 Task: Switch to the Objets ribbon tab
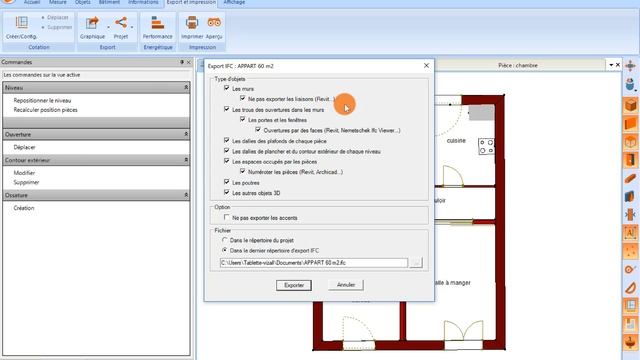tap(82, 2)
